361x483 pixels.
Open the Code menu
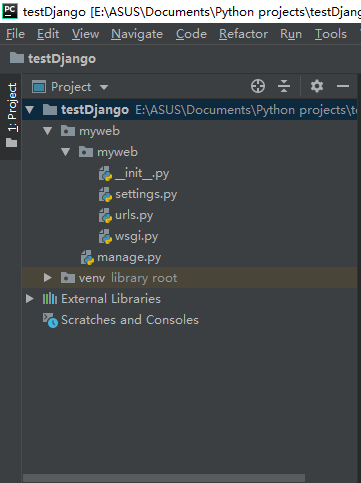(191, 34)
